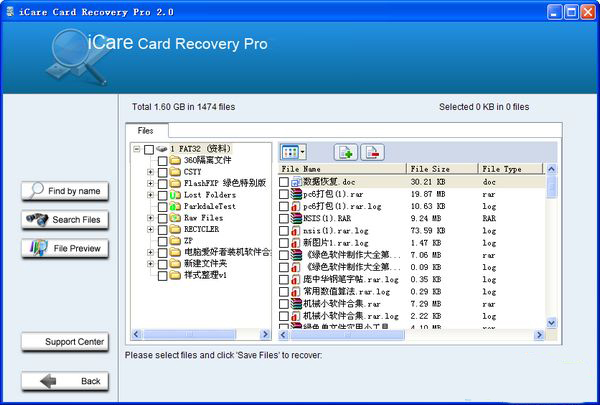This screenshot has width=600, height=405.
Task: Select the ZP folder tree item
Action: coord(188,241)
